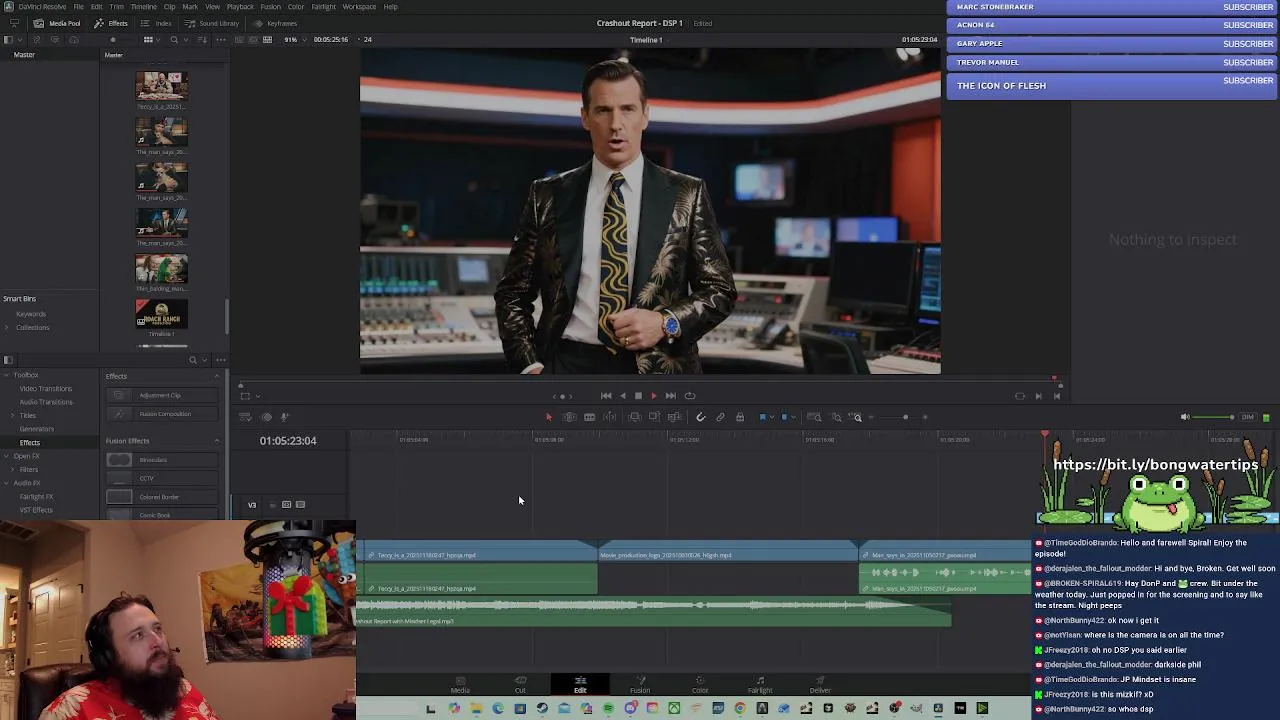This screenshot has height=720, width=1280.
Task: Collapse the Toolbox tree
Action: tap(6, 375)
